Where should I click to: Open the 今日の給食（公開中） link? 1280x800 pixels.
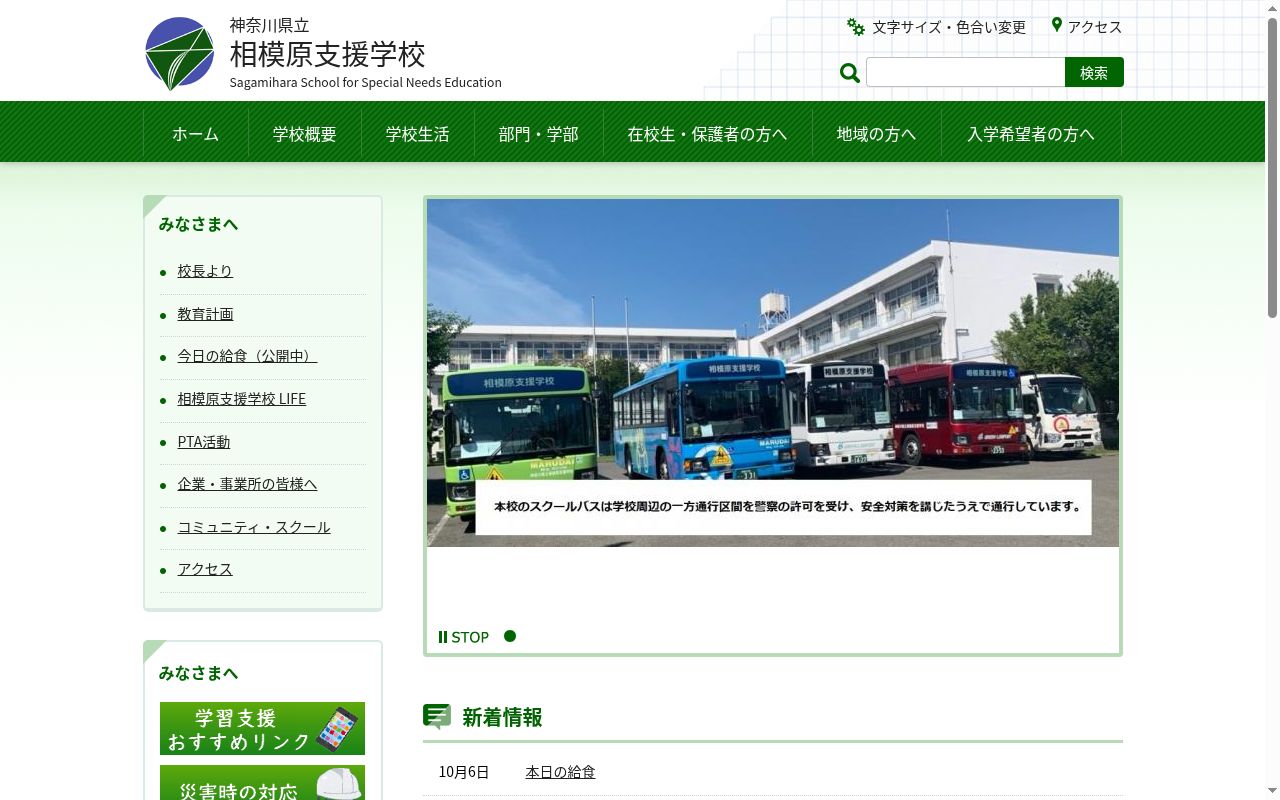[247, 356]
